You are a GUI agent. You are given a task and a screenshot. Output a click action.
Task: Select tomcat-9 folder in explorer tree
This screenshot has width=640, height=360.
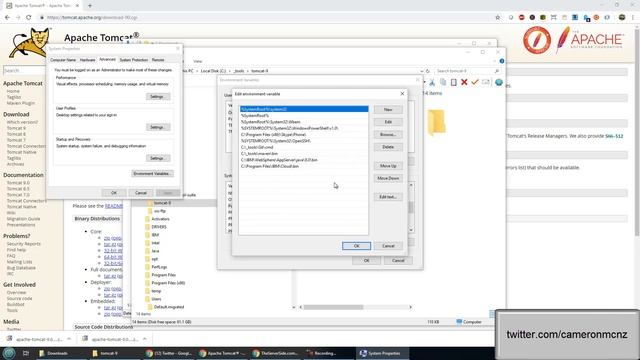[162, 203]
